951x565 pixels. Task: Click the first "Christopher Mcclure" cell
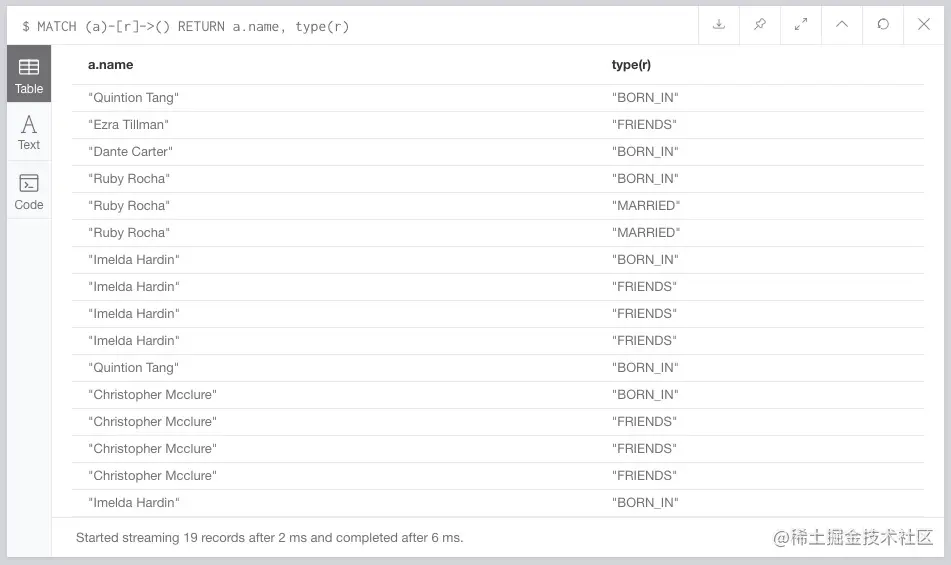152,395
